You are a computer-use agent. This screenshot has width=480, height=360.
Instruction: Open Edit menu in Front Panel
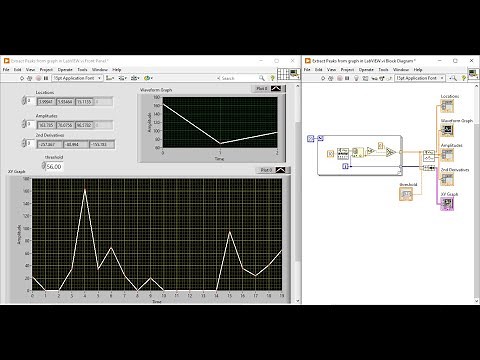coord(17,70)
